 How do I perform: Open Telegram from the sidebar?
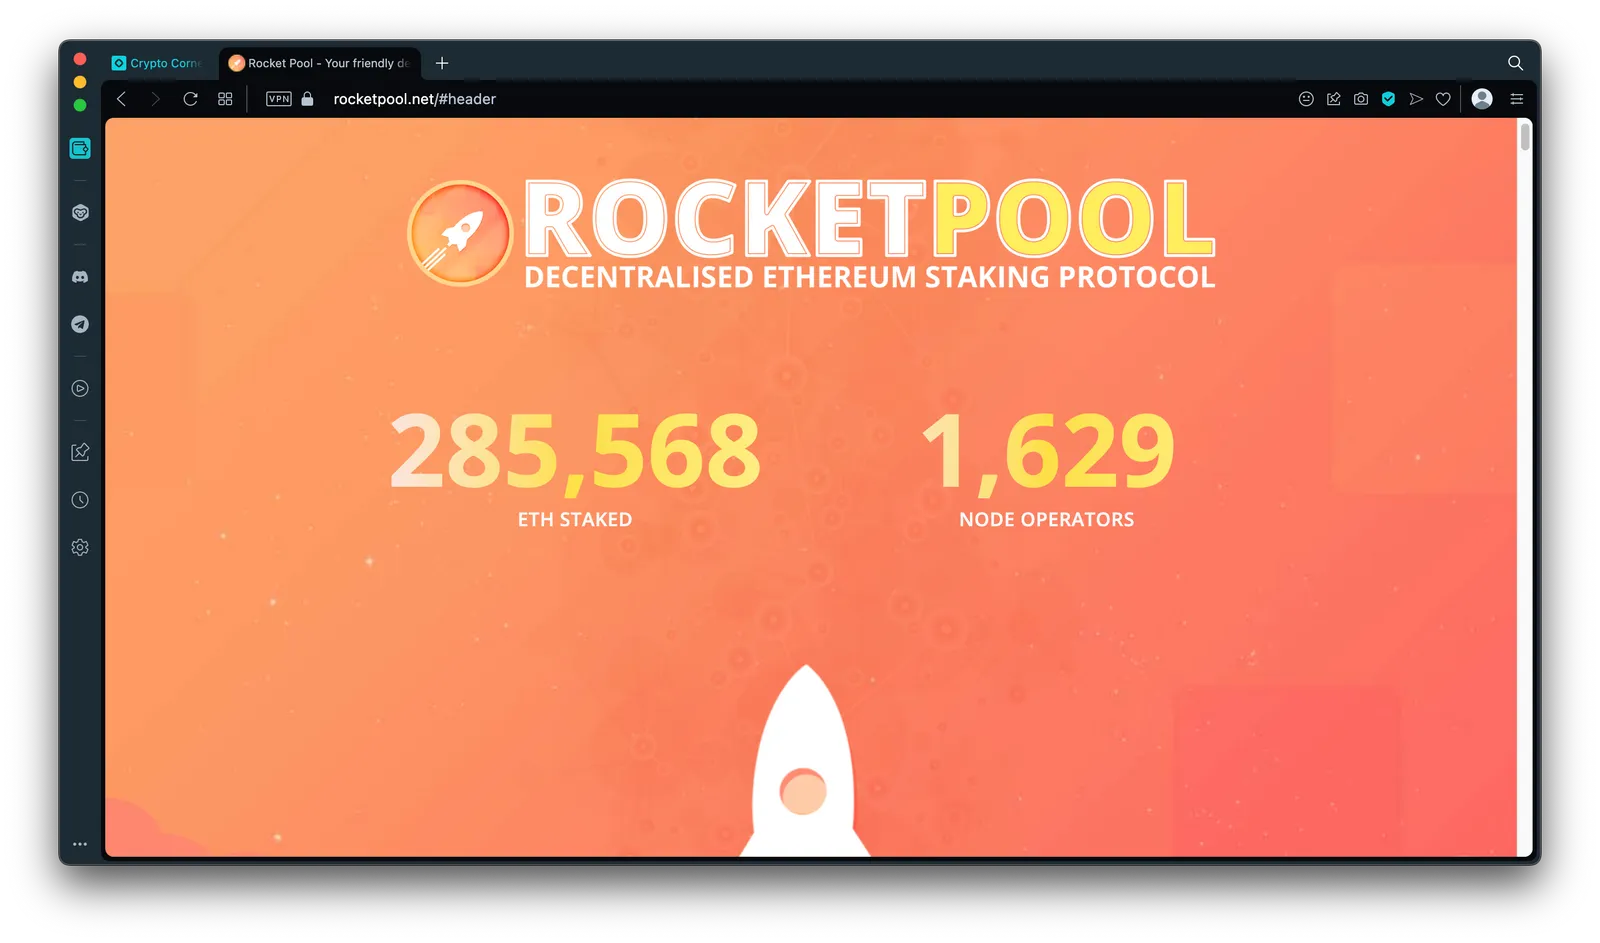tap(80, 324)
